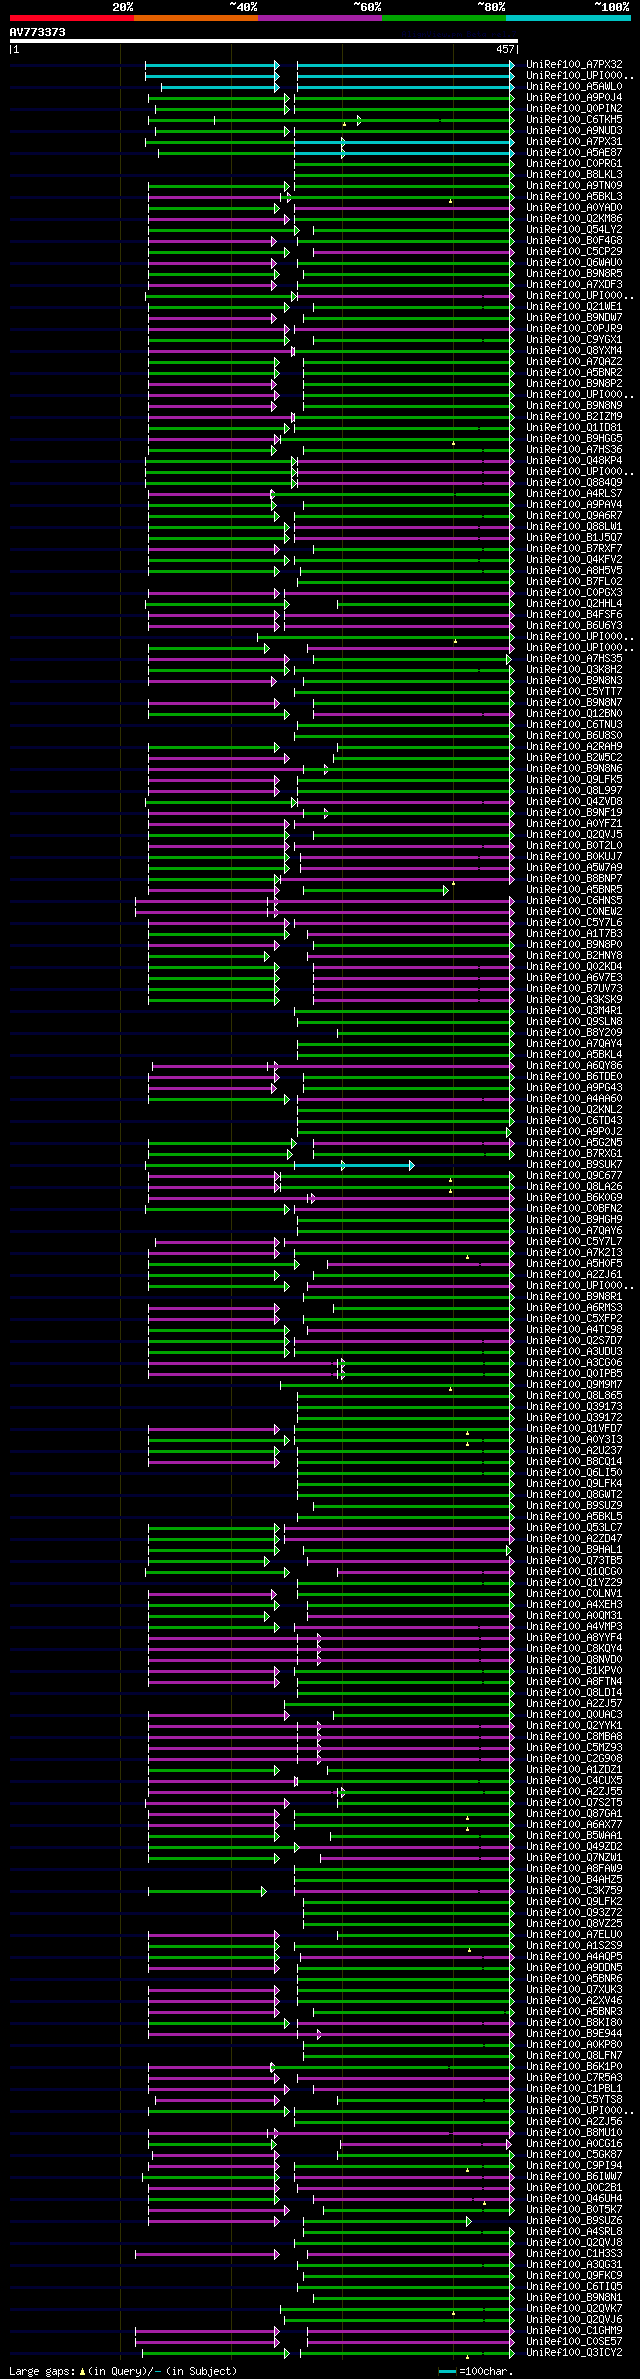Open hit UniRef100_Q88LW1
640x2379 pixels.
click(x=574, y=526)
